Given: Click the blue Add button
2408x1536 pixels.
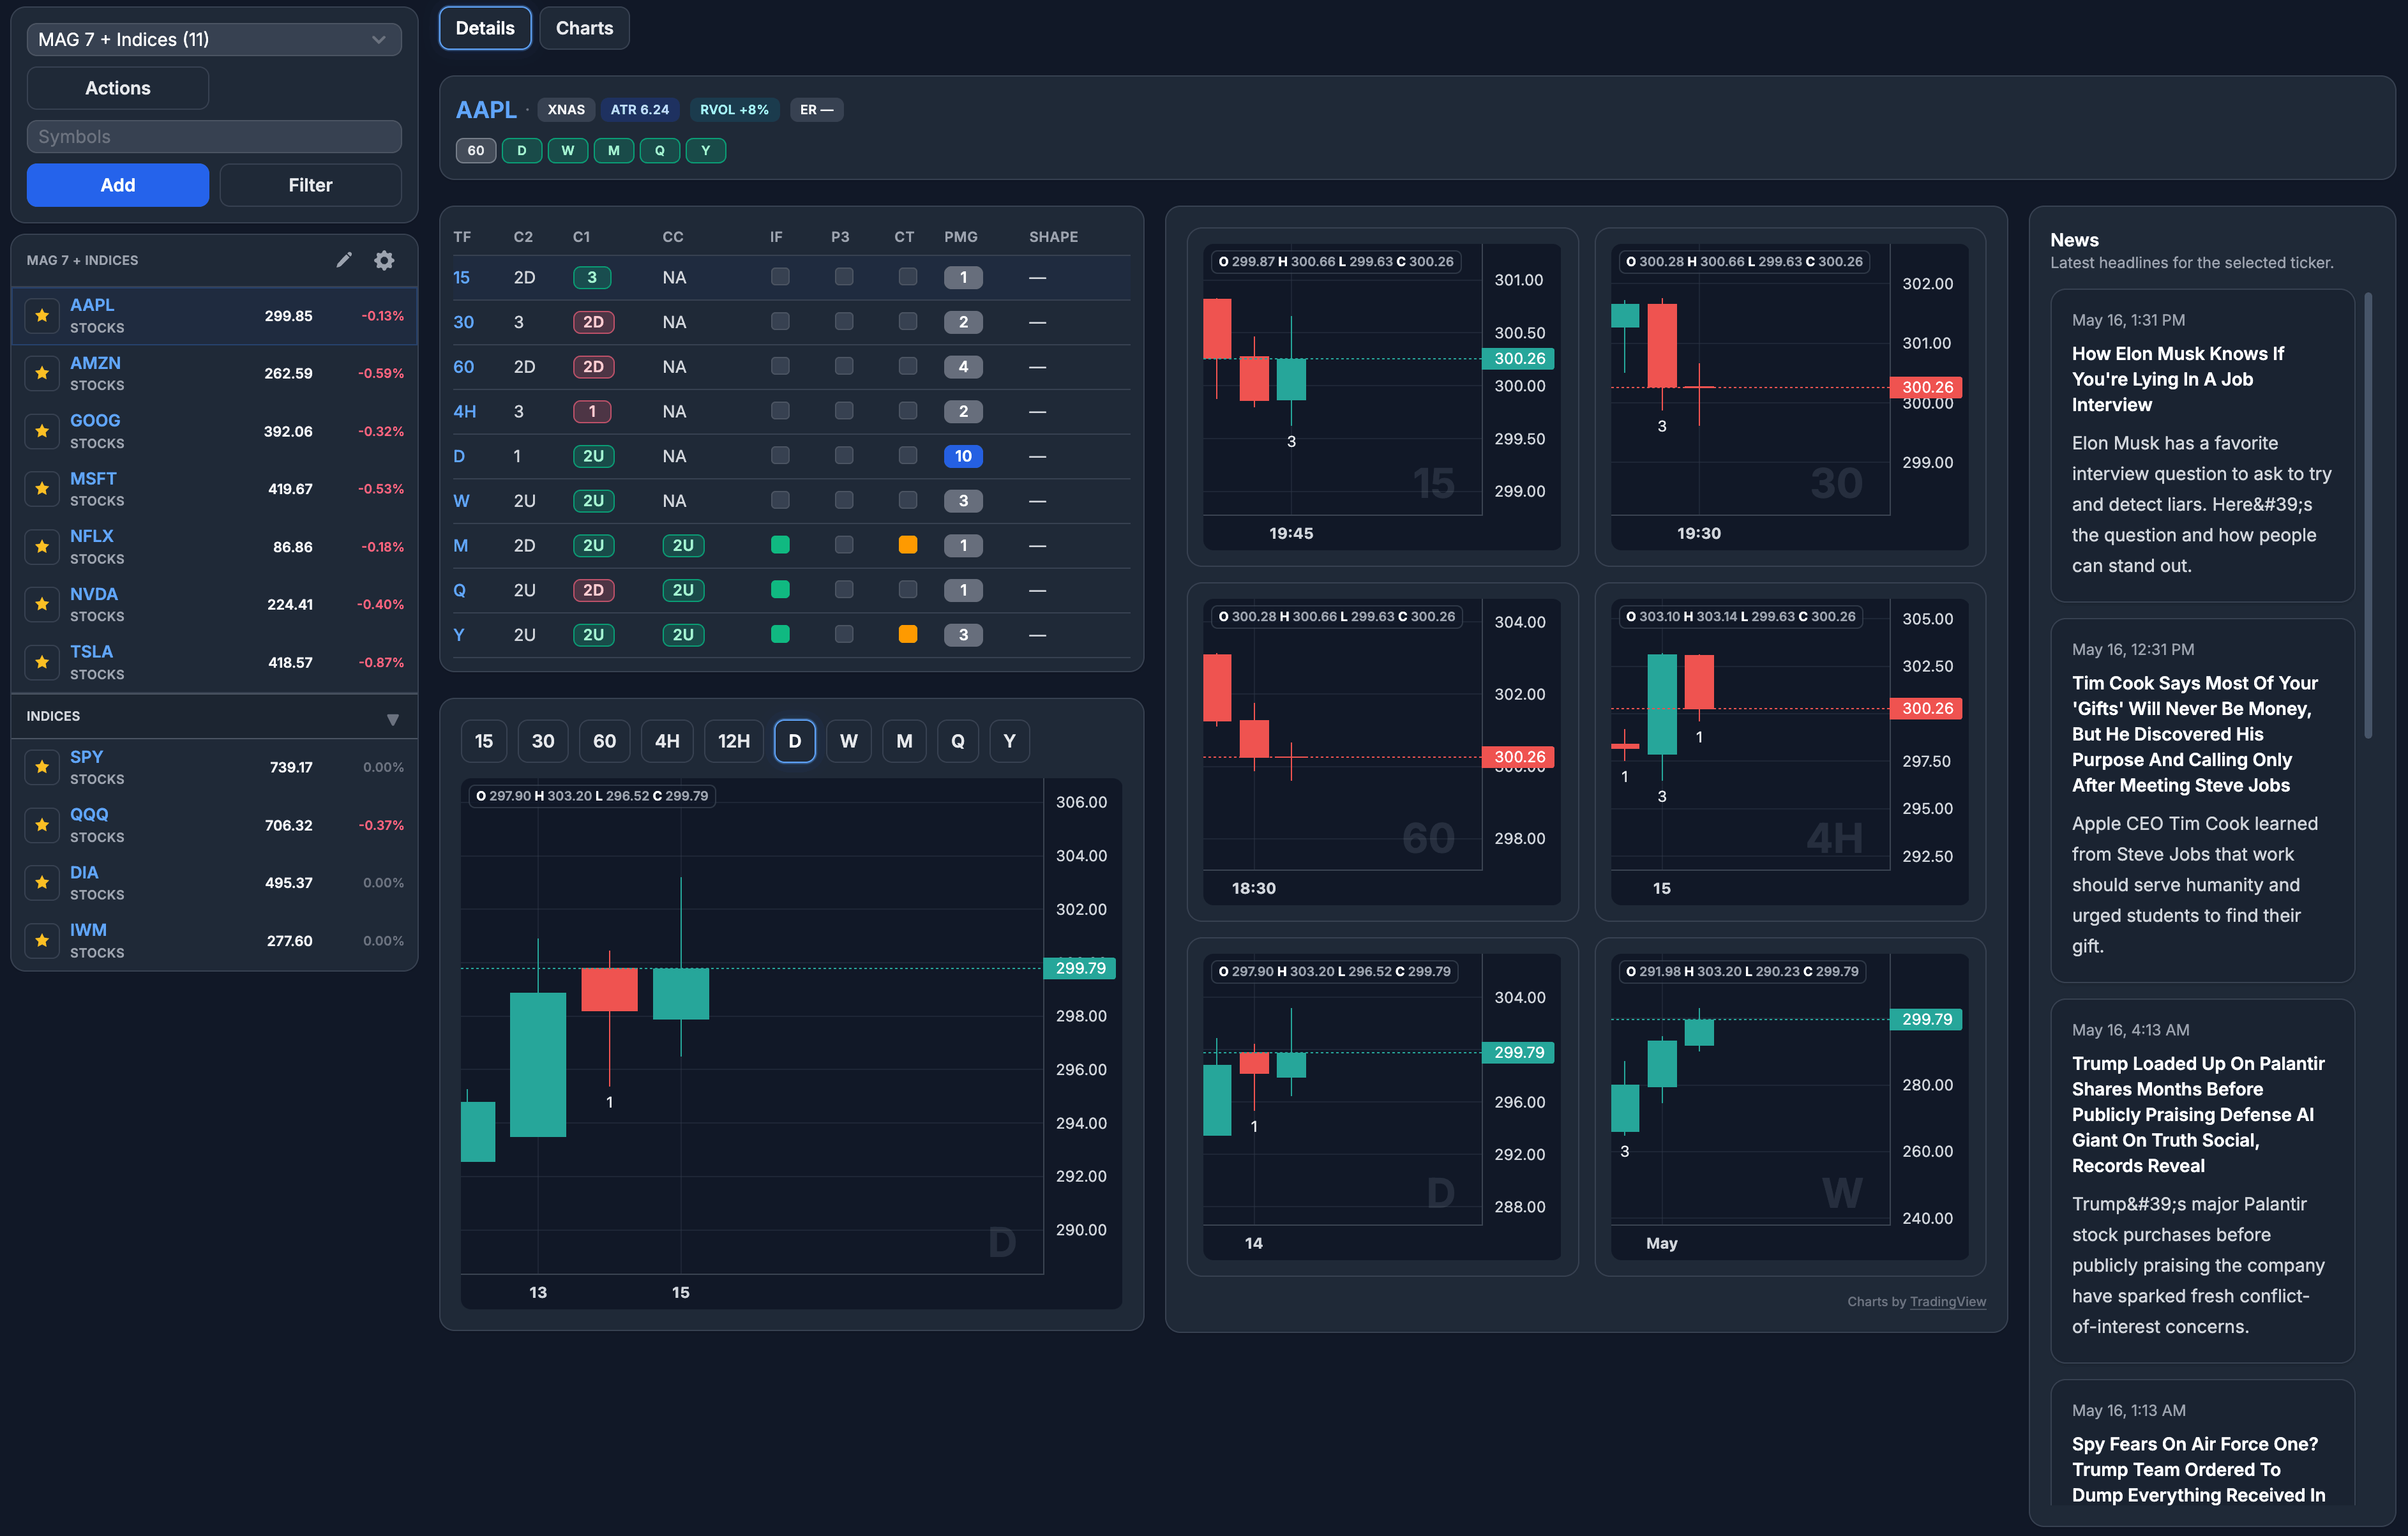Looking at the screenshot, I should pyautogui.click(x=118, y=185).
